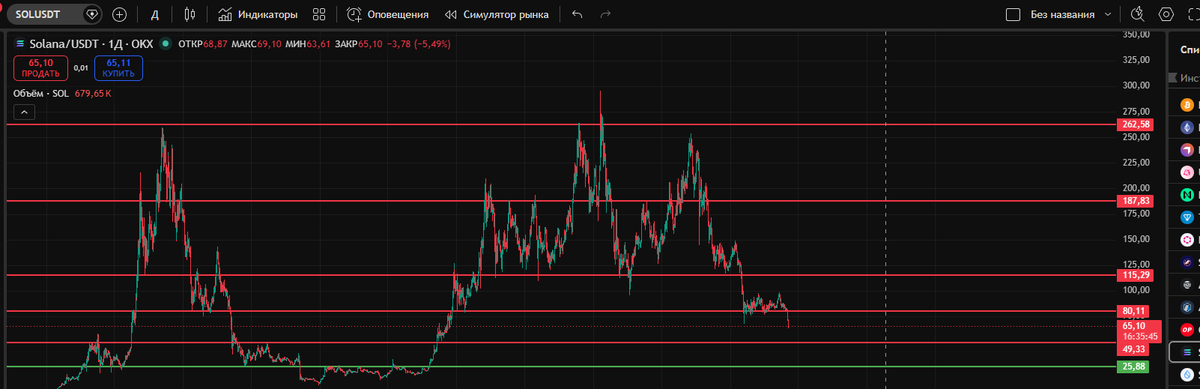Open Индикаторы indicators dialog
The image size is (1200, 389).
[x=258, y=15]
